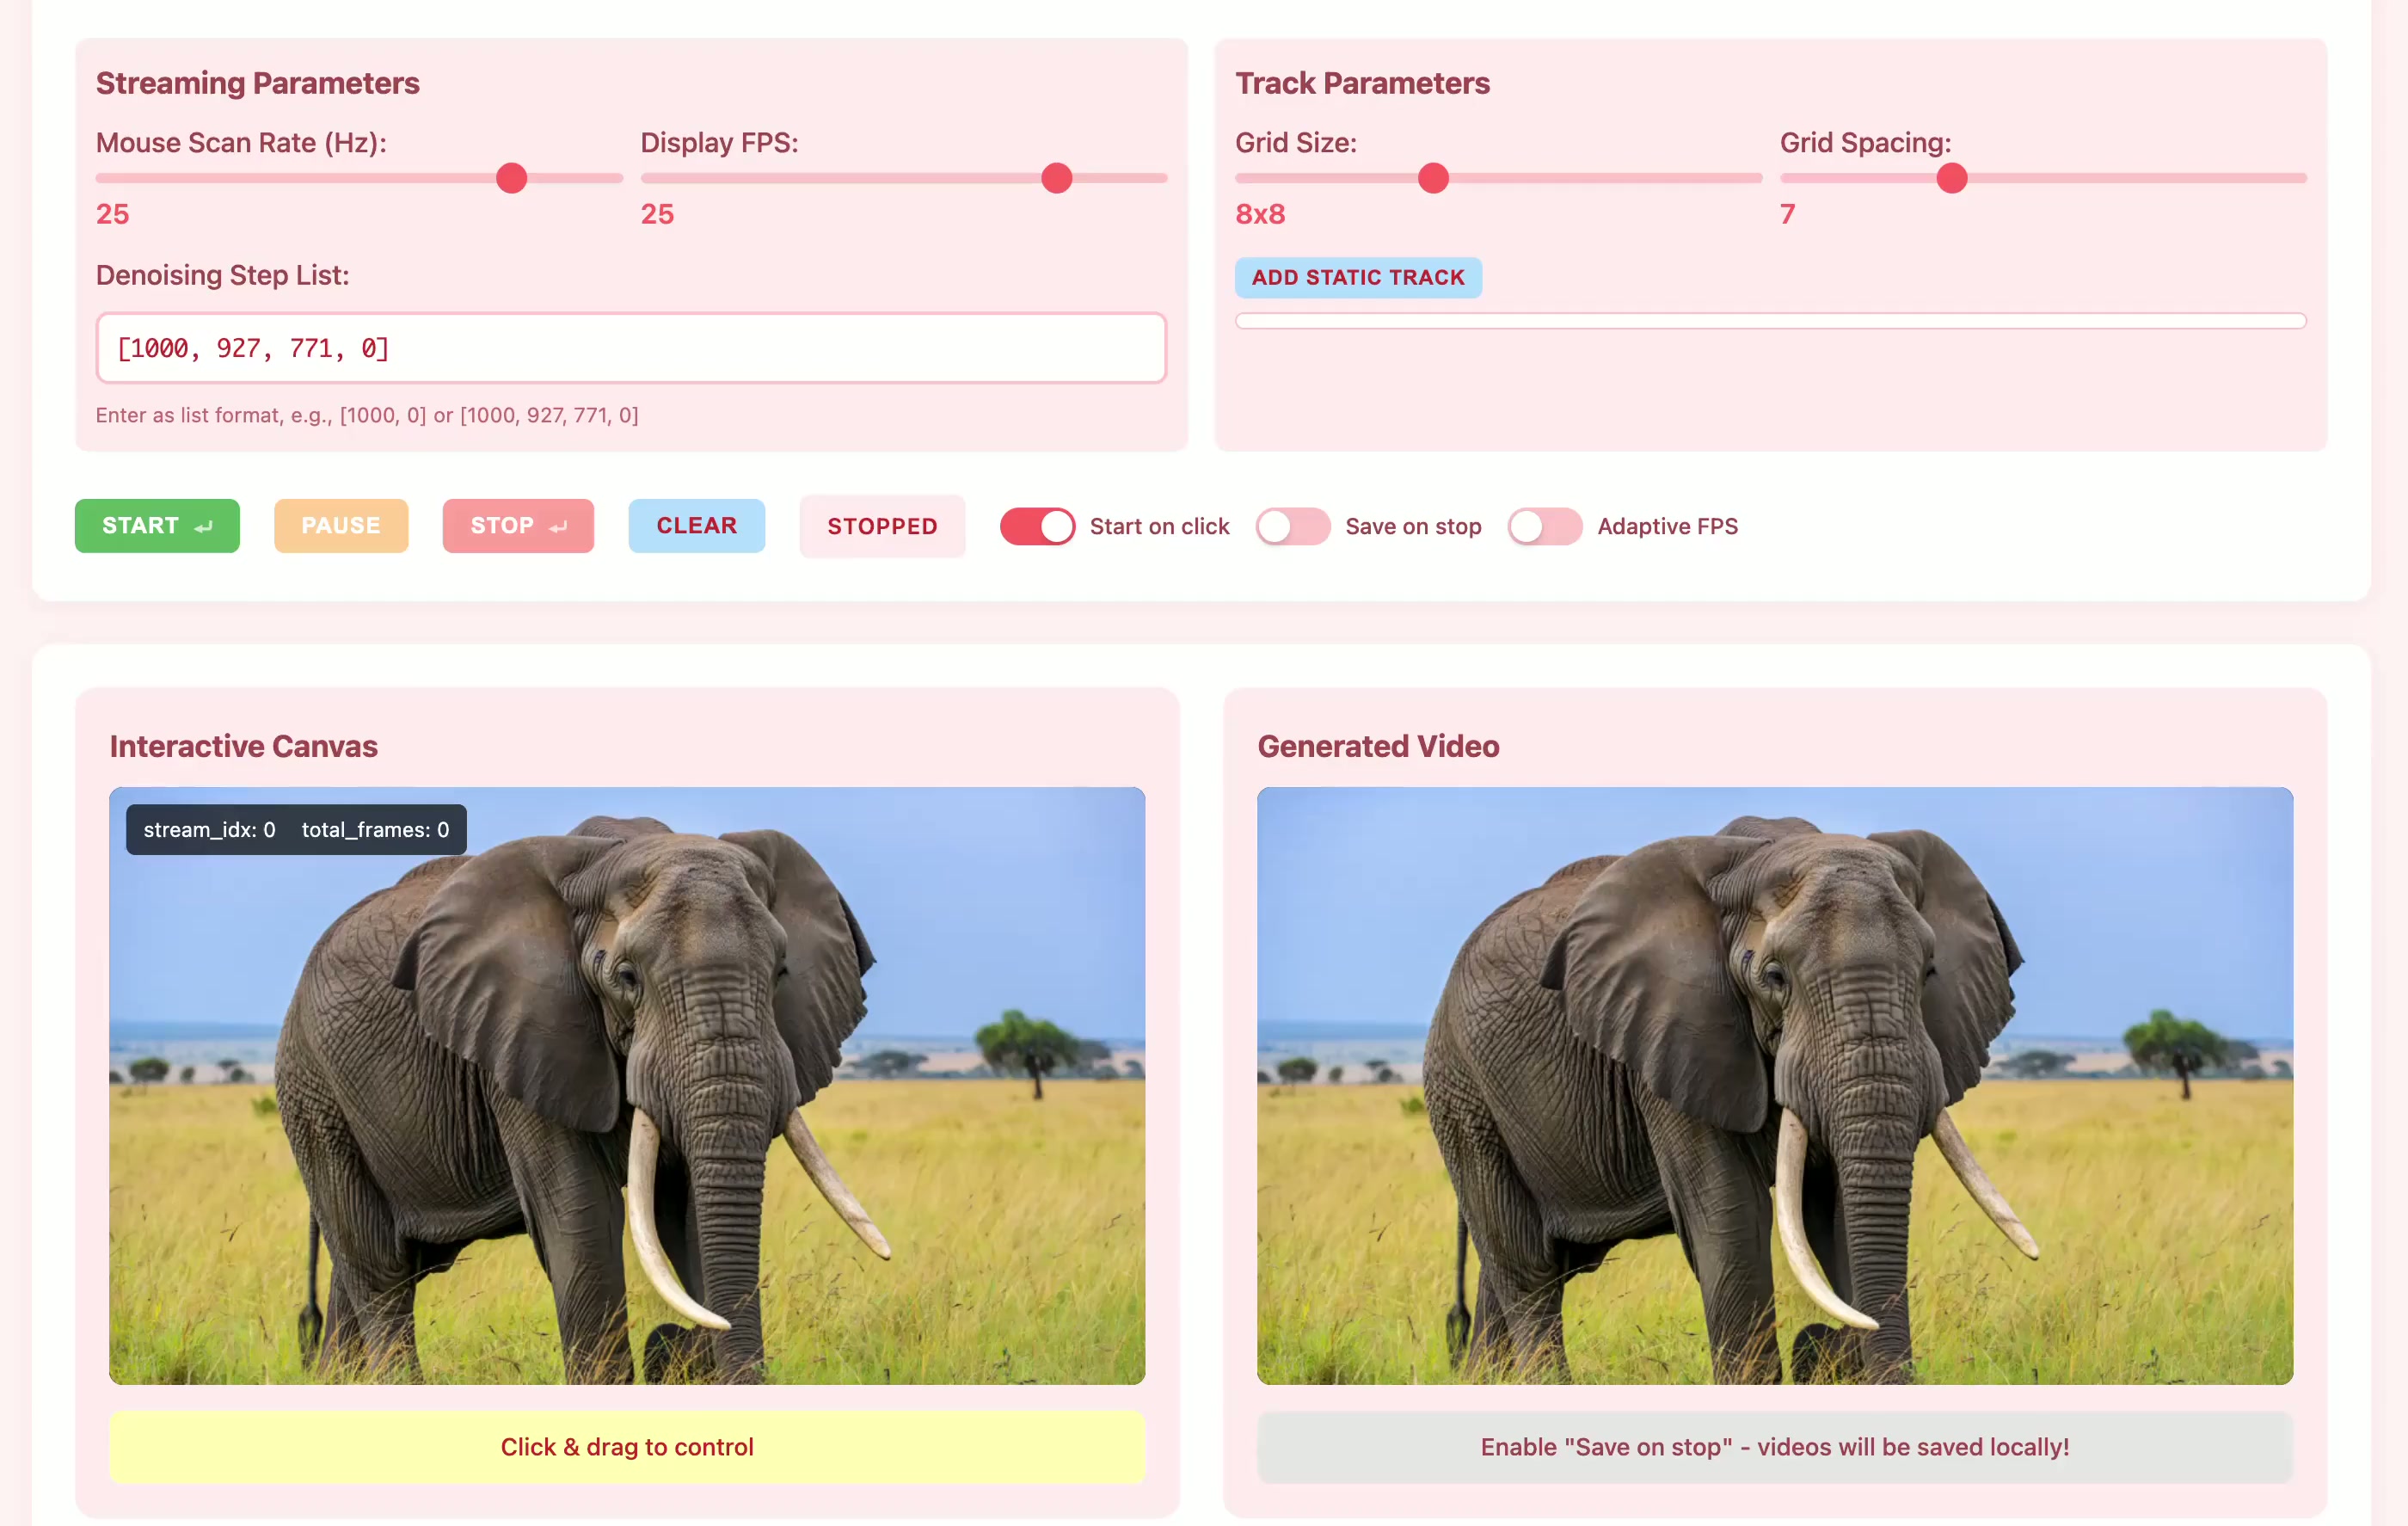Click ADD STATIC TRACK in Track Parameters
This screenshot has height=1526, width=2408.
pos(1358,278)
